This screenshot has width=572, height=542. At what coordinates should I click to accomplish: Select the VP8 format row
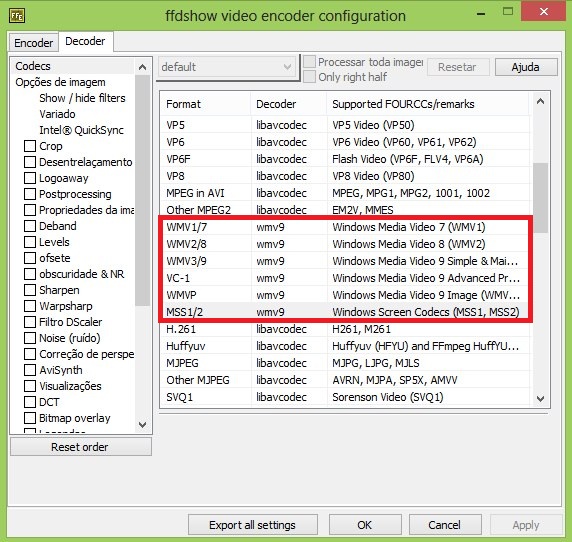pos(345,176)
